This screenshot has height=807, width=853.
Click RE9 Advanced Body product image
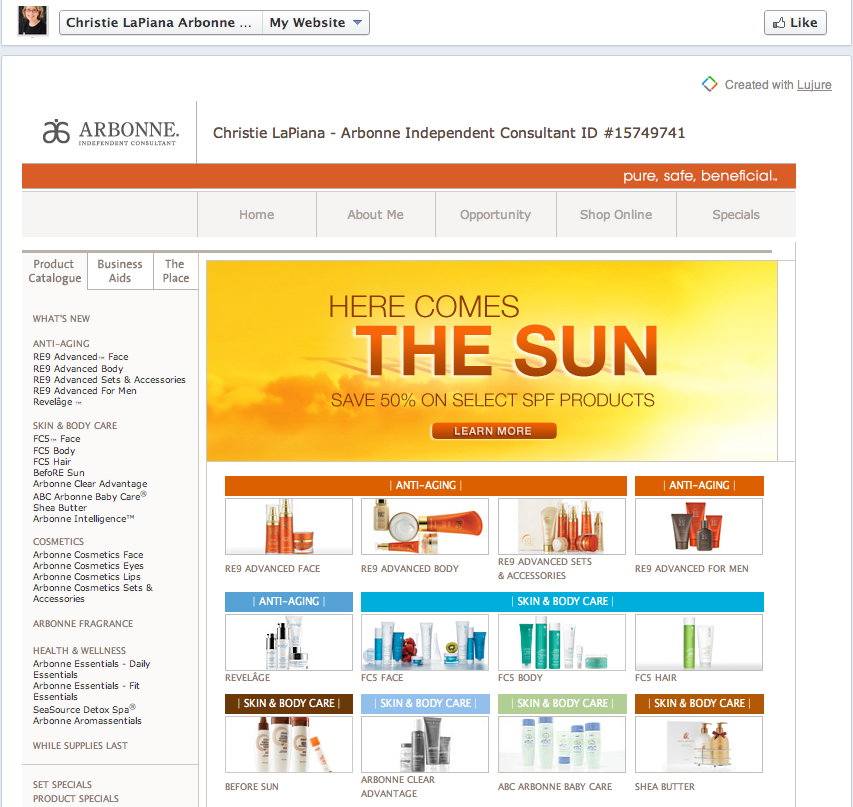(425, 526)
